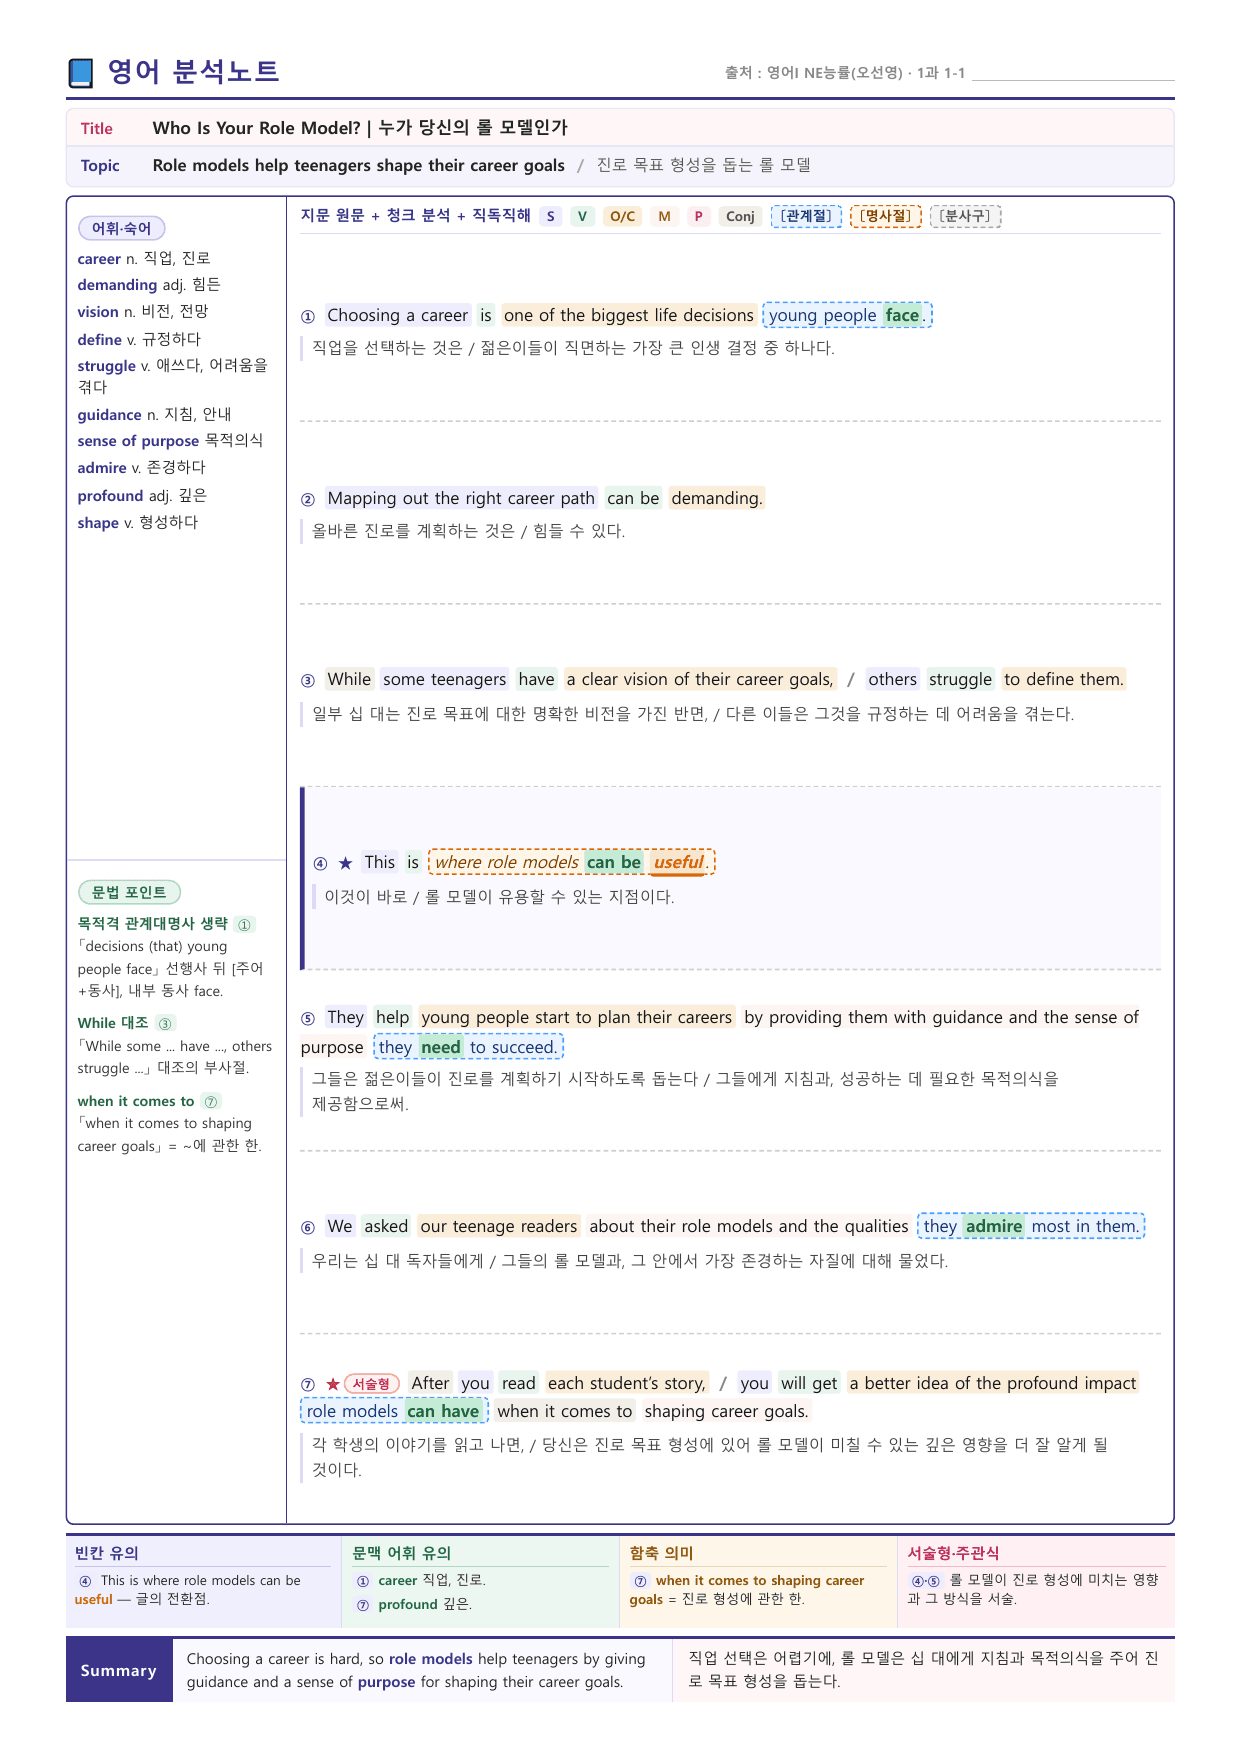This screenshot has width=1240, height=1754.
Task: Click the 어휘·숙어 section pill
Action: [121, 228]
